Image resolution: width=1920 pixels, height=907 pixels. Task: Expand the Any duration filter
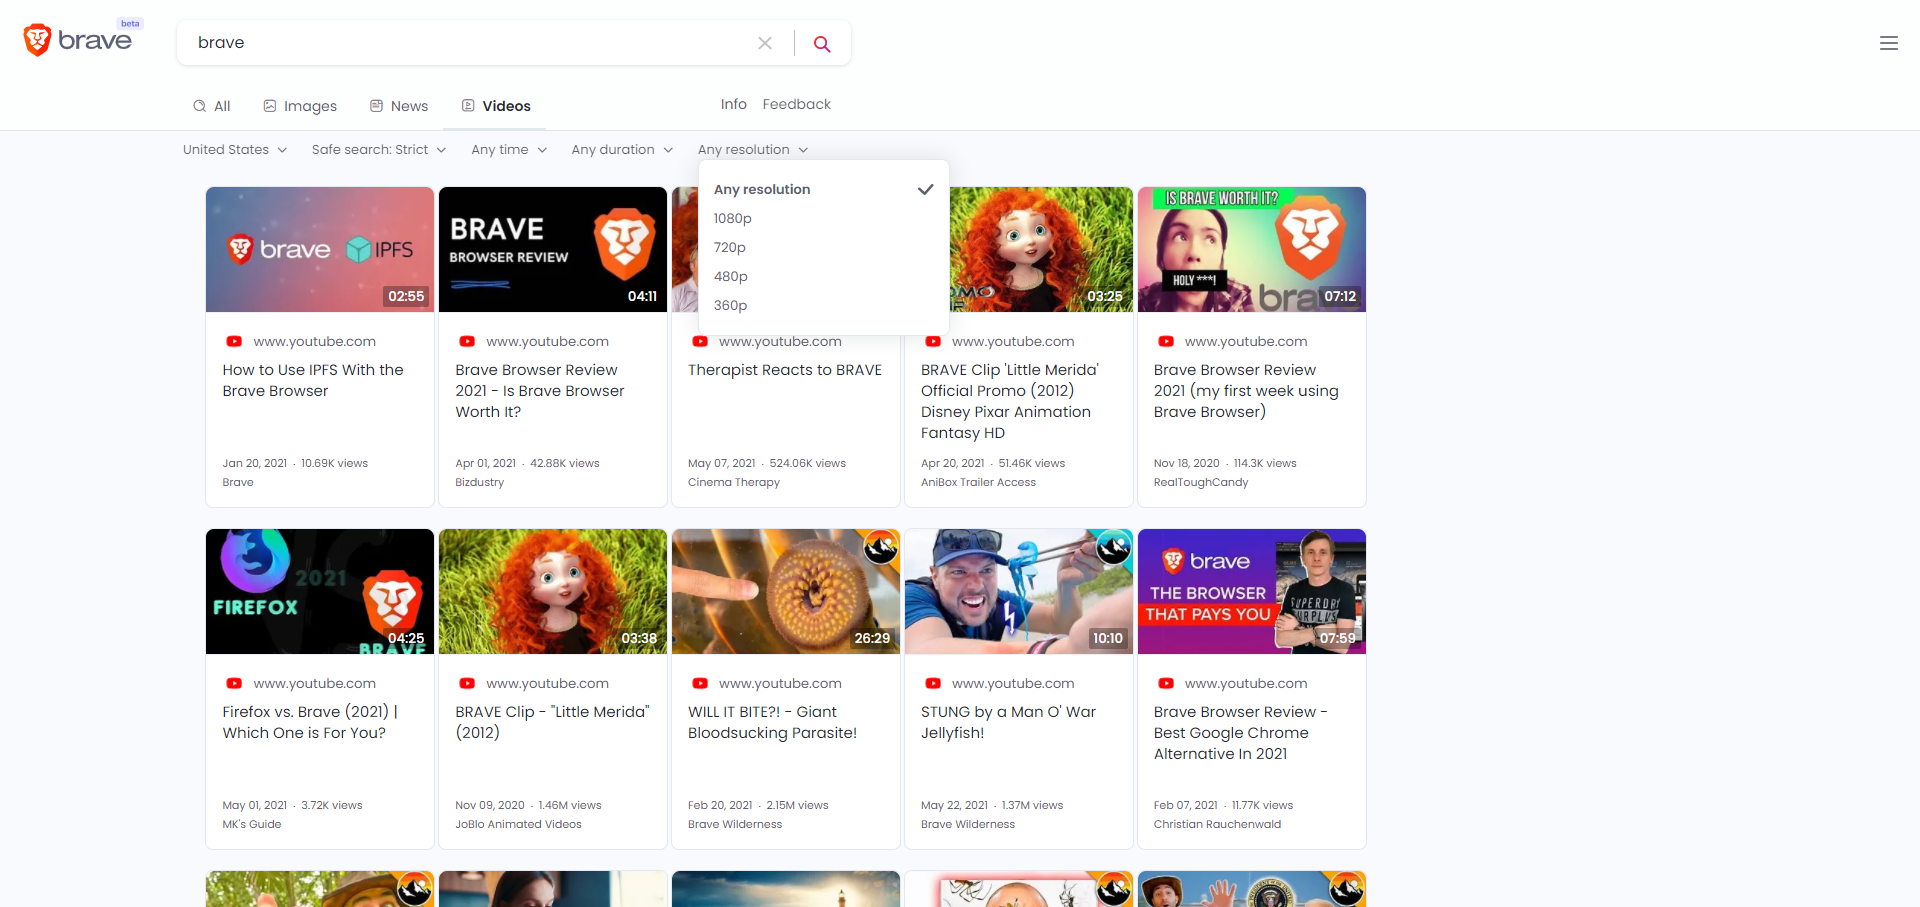tap(622, 150)
